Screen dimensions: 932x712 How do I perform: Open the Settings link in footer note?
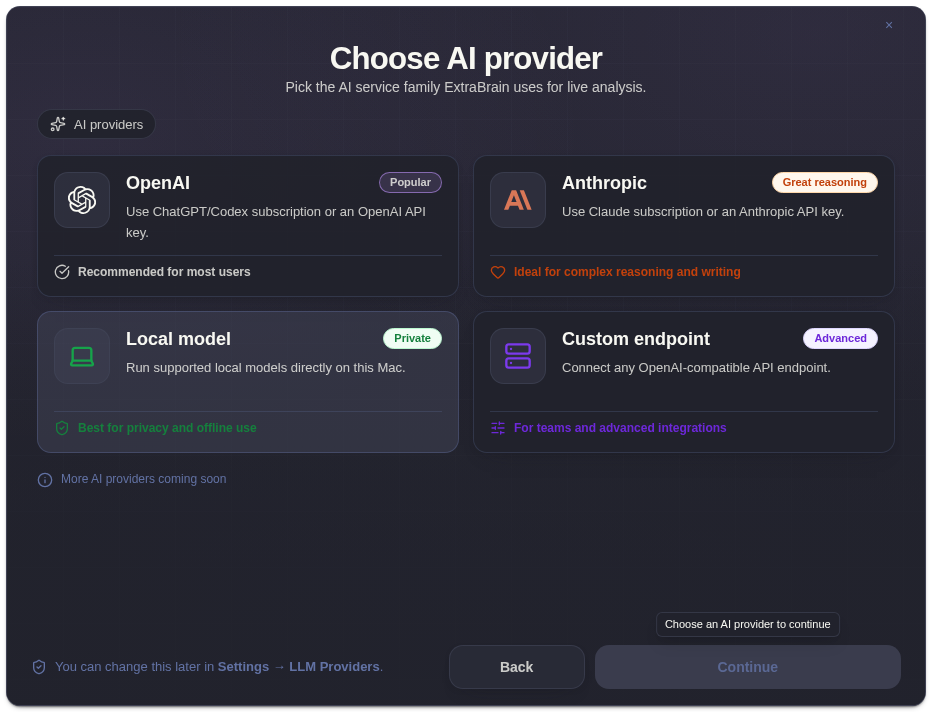243,667
